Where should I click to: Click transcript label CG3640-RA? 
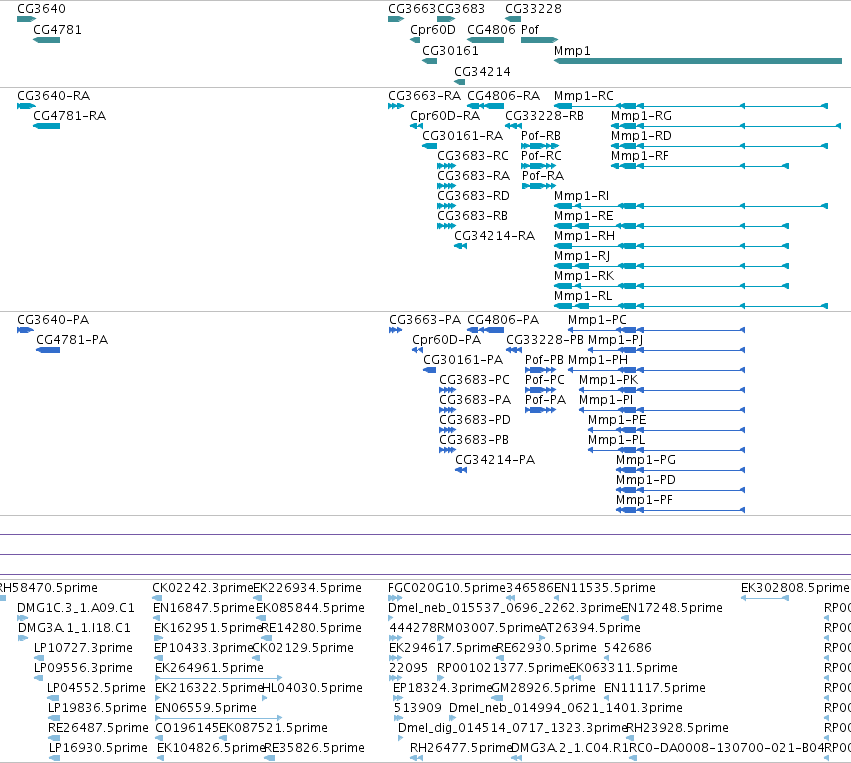click(54, 96)
